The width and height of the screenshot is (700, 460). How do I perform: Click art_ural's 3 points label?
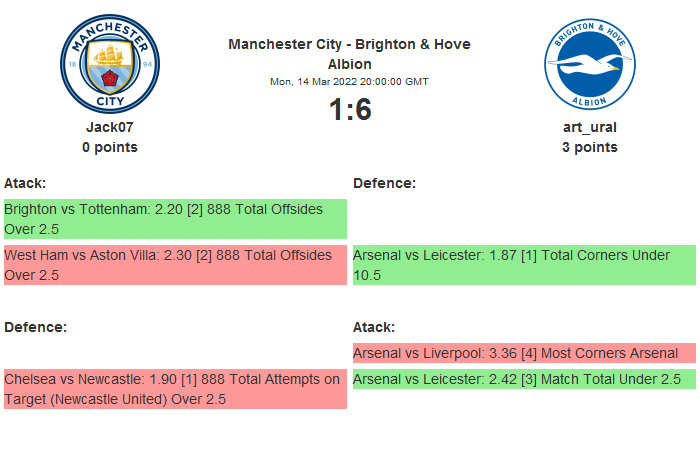pos(589,147)
